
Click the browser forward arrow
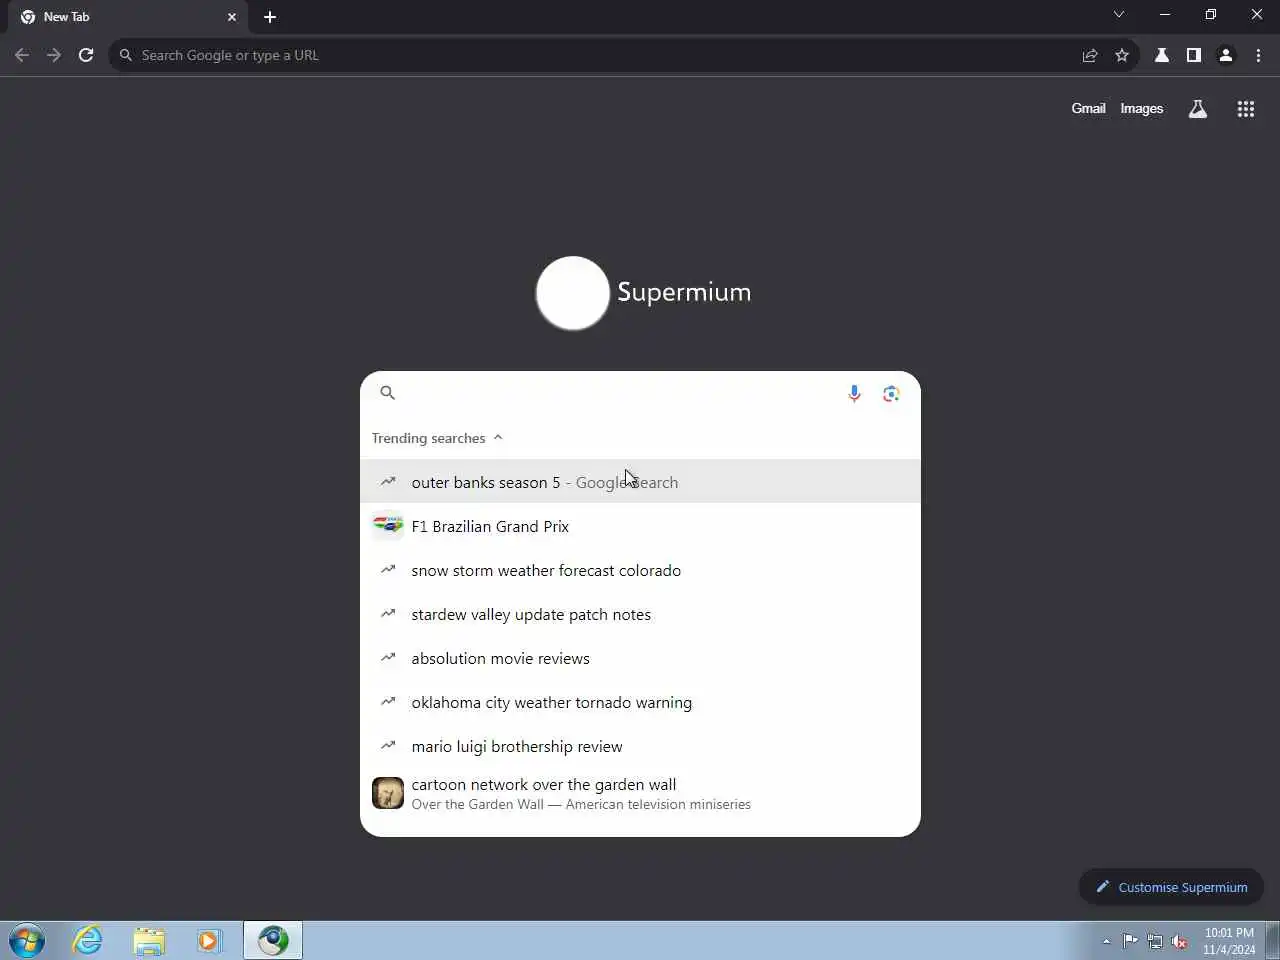[x=54, y=55]
